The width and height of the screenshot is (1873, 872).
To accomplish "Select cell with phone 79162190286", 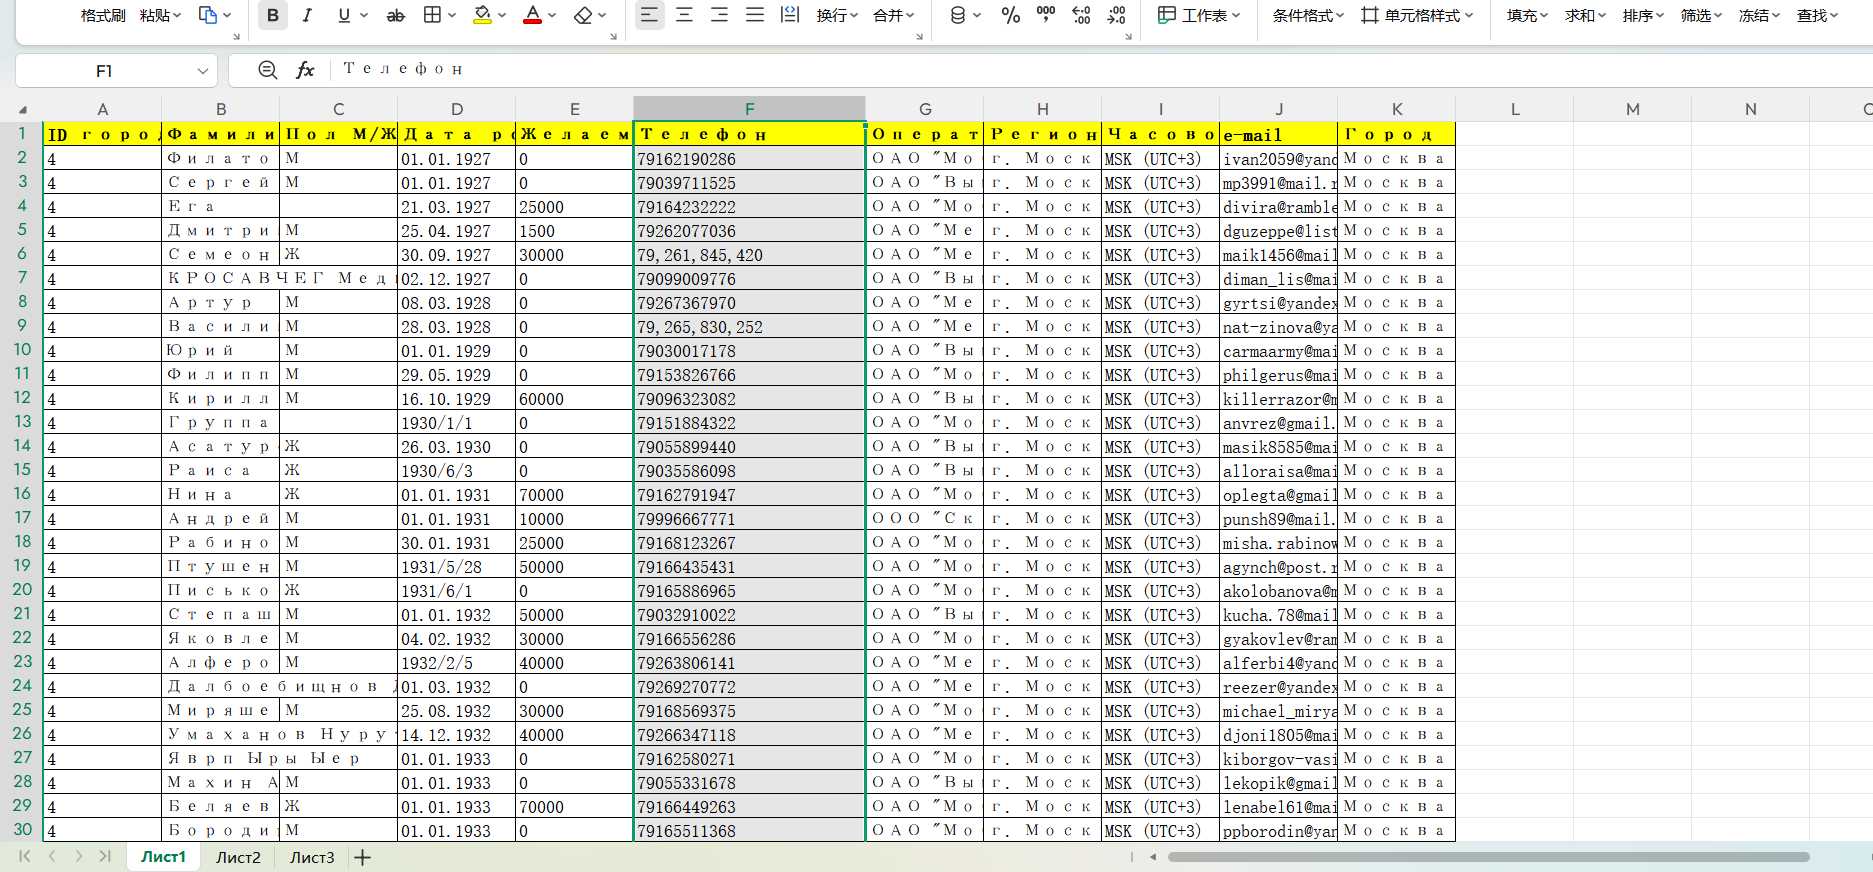I will pyautogui.click(x=749, y=158).
